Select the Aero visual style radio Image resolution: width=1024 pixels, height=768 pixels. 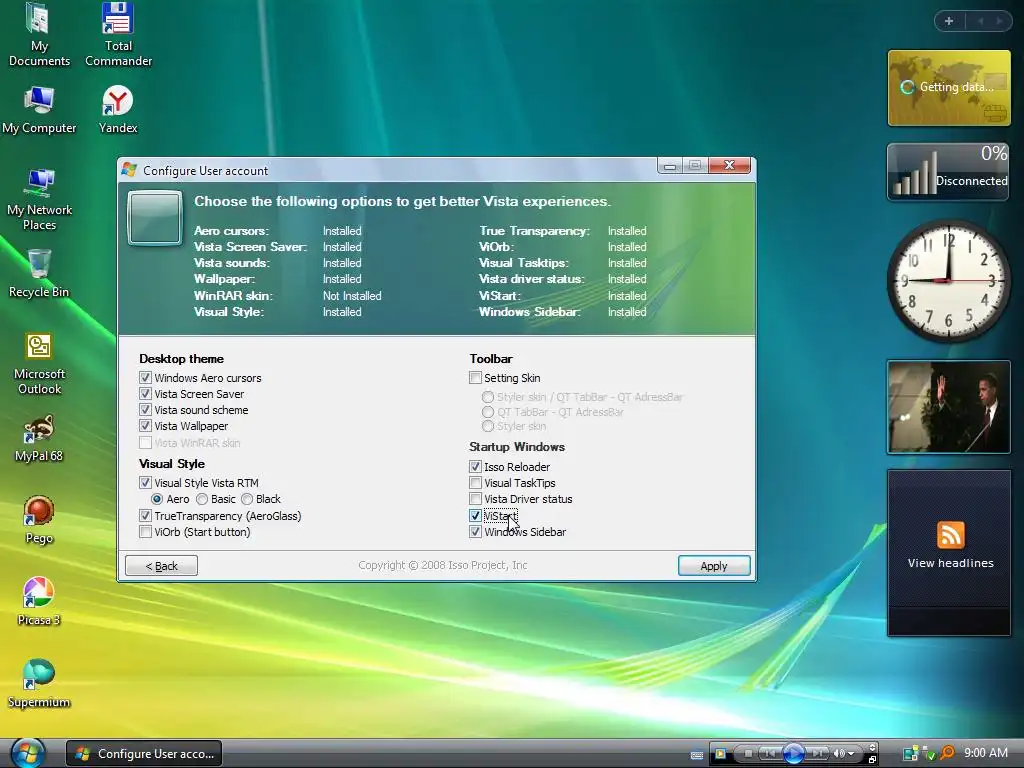pos(157,499)
